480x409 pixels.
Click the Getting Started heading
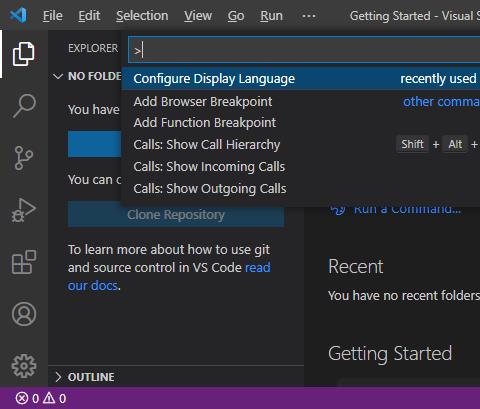(x=390, y=353)
